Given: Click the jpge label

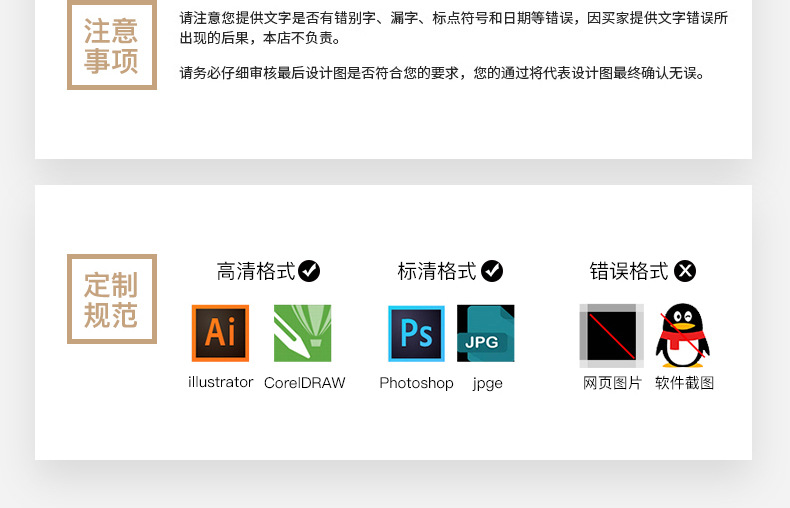Looking at the screenshot, I should pos(488,384).
